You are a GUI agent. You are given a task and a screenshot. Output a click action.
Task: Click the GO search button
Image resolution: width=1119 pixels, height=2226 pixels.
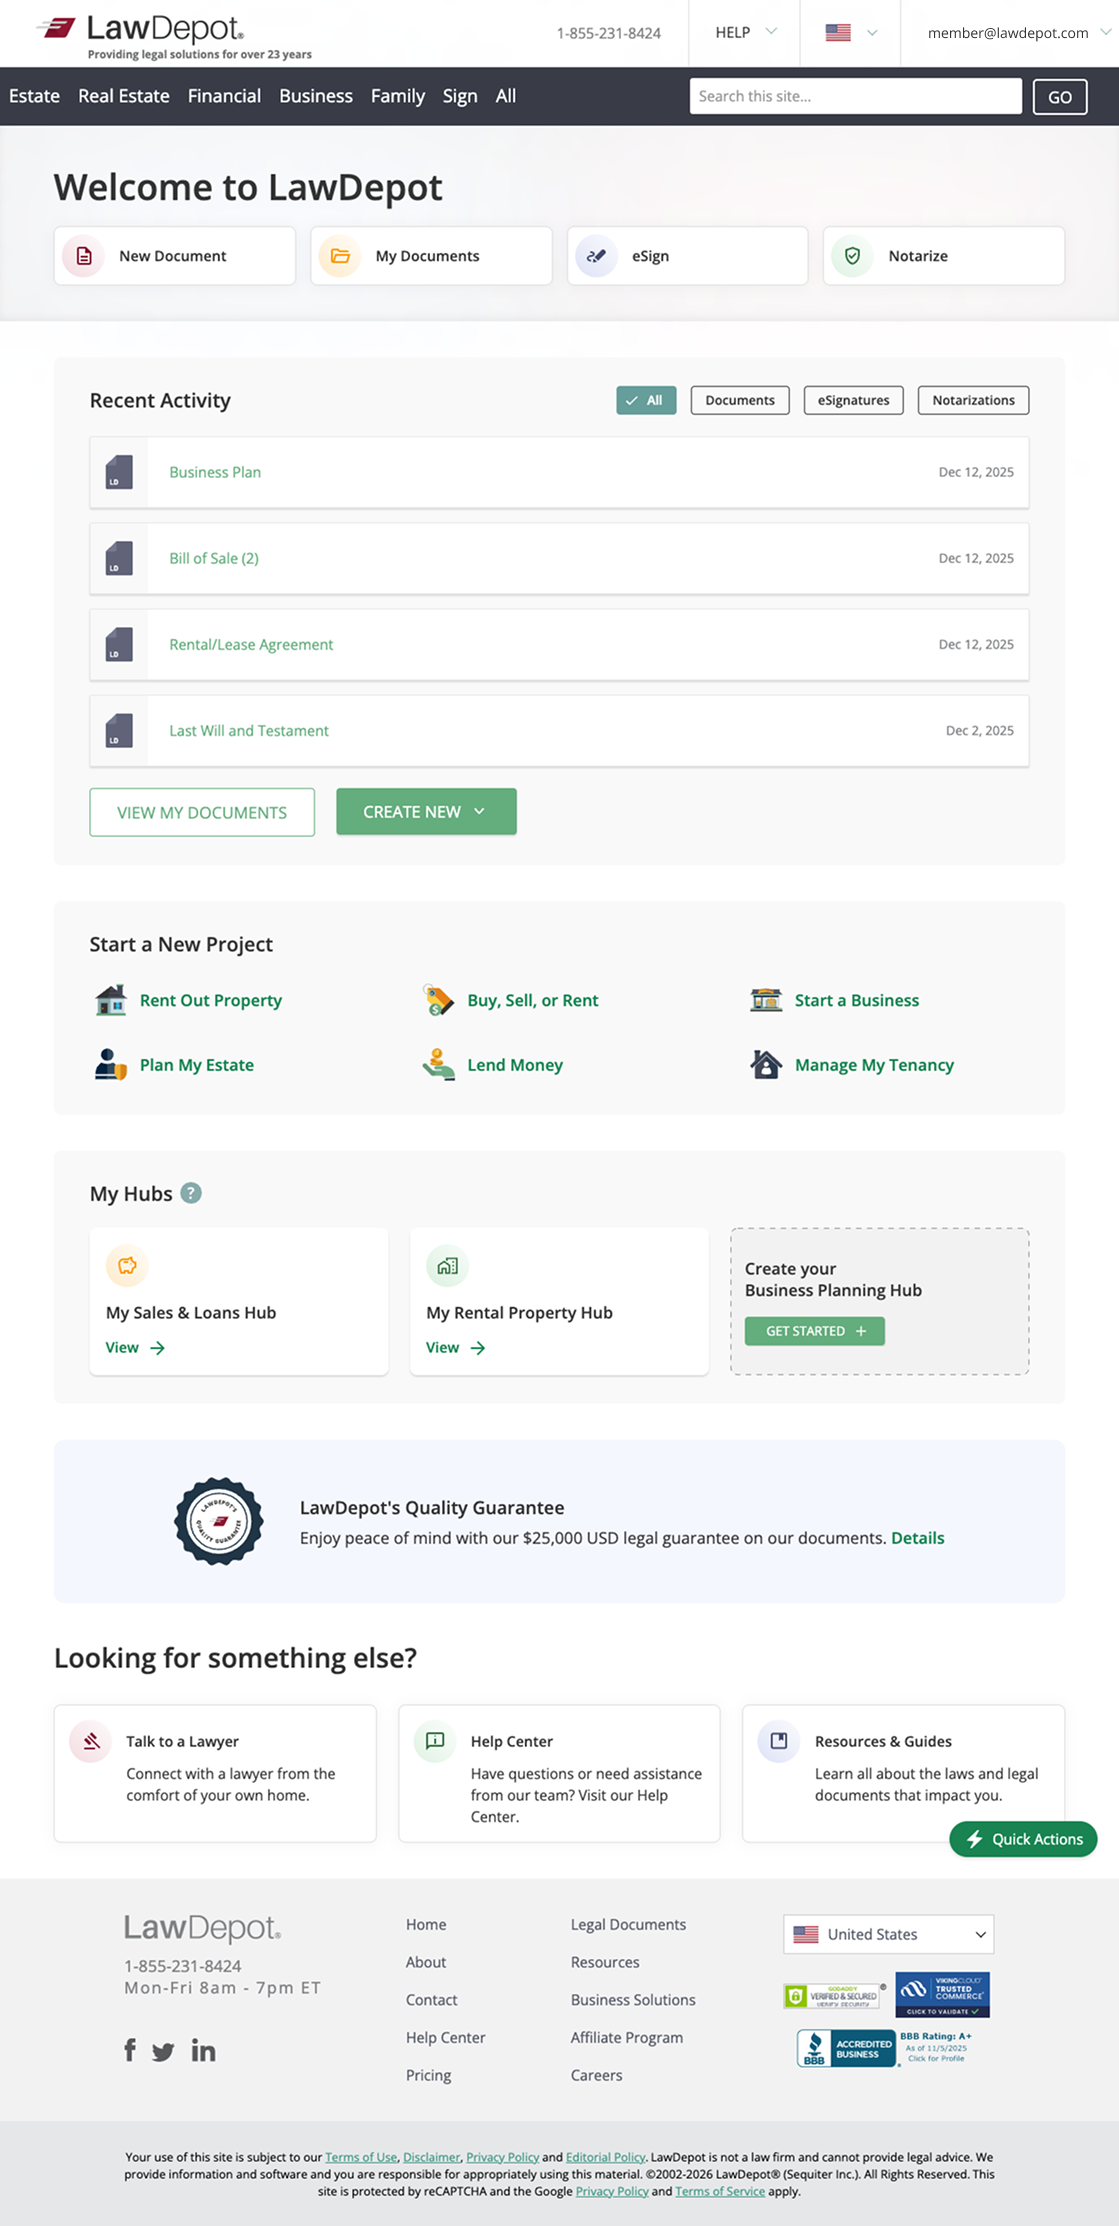click(x=1060, y=96)
